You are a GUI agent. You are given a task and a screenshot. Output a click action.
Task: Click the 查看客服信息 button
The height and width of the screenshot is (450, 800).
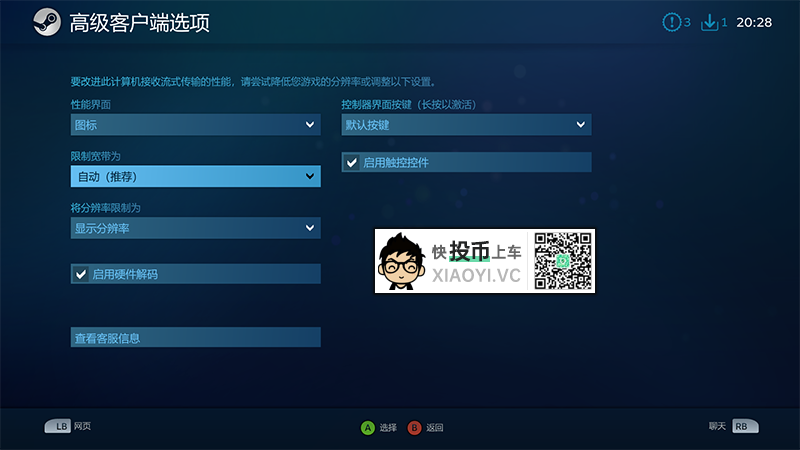click(195, 337)
